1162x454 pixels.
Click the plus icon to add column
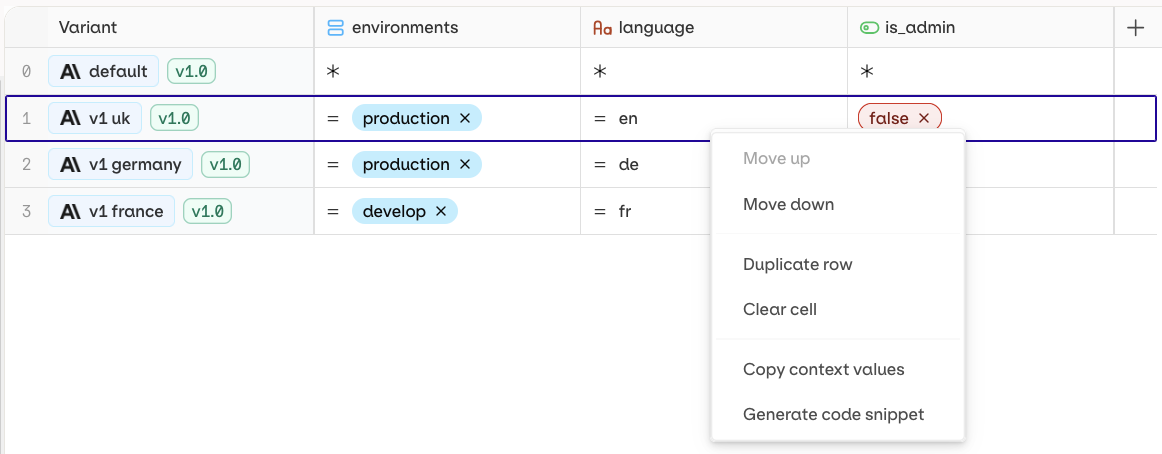[x=1135, y=28]
